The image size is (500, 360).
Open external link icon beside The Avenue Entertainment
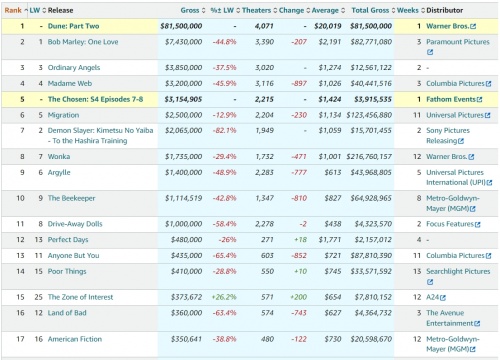[477, 324]
